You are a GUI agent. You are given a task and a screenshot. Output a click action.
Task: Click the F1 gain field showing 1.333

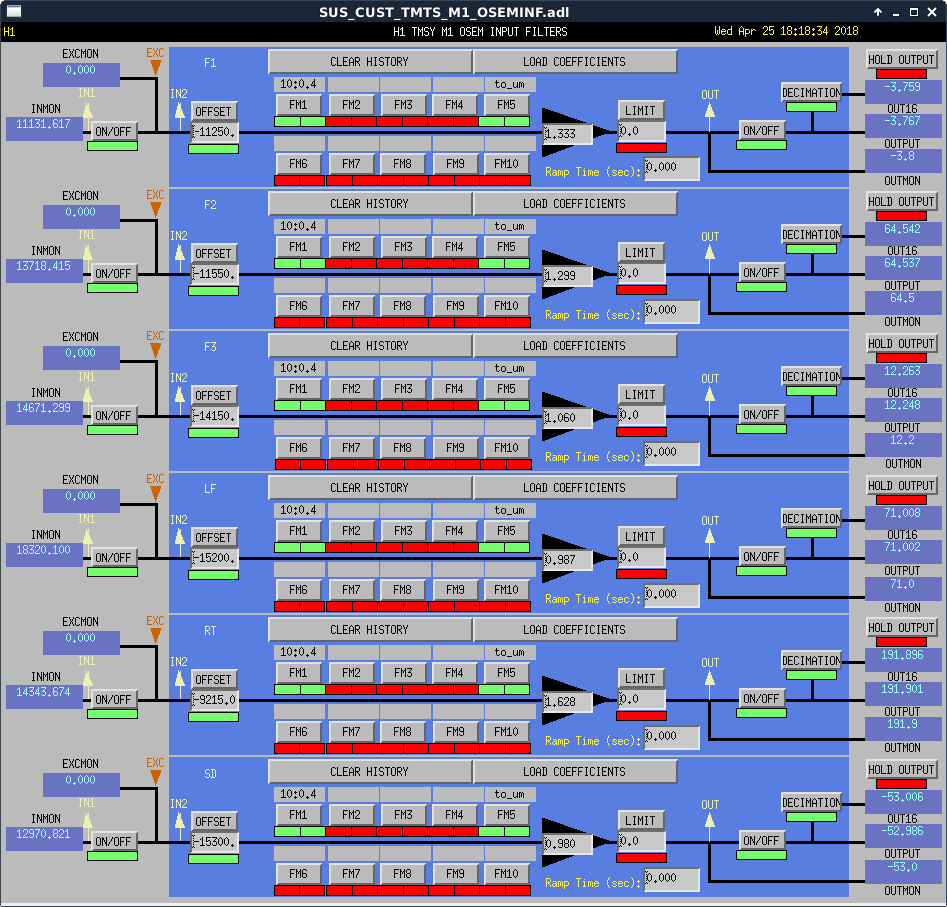coord(567,134)
